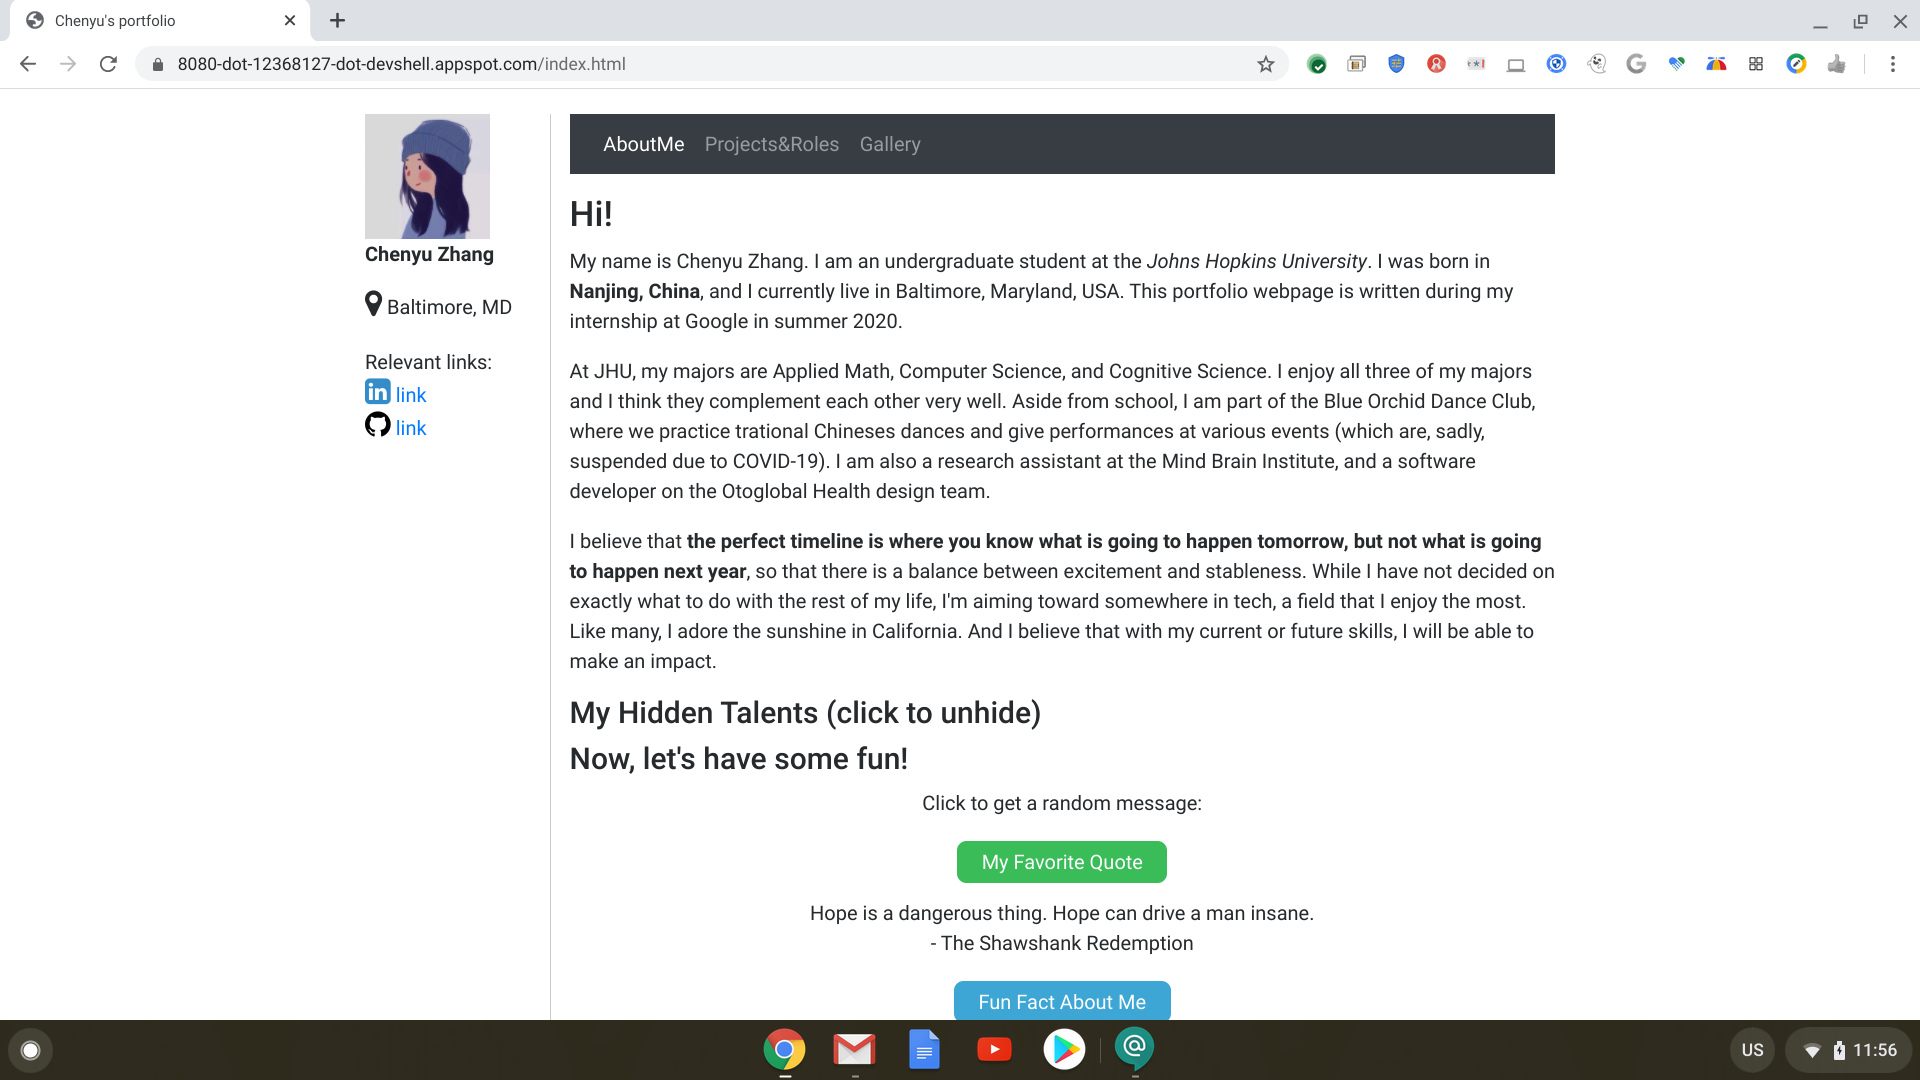Click the profile avatar image

(x=427, y=176)
